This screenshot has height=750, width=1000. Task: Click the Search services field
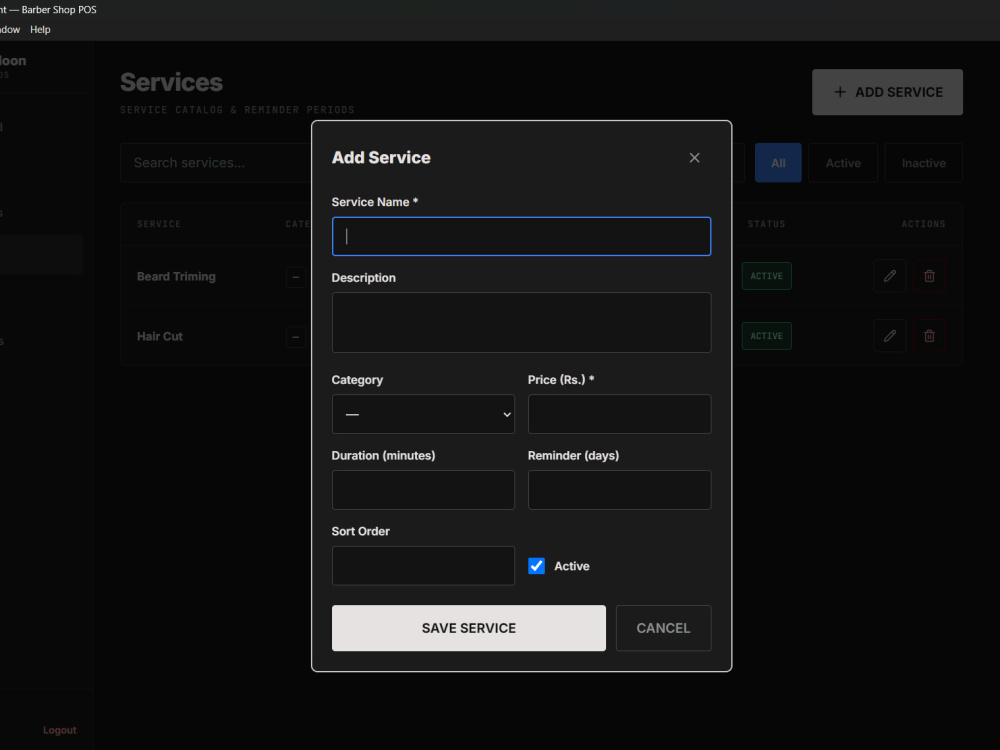(217, 163)
